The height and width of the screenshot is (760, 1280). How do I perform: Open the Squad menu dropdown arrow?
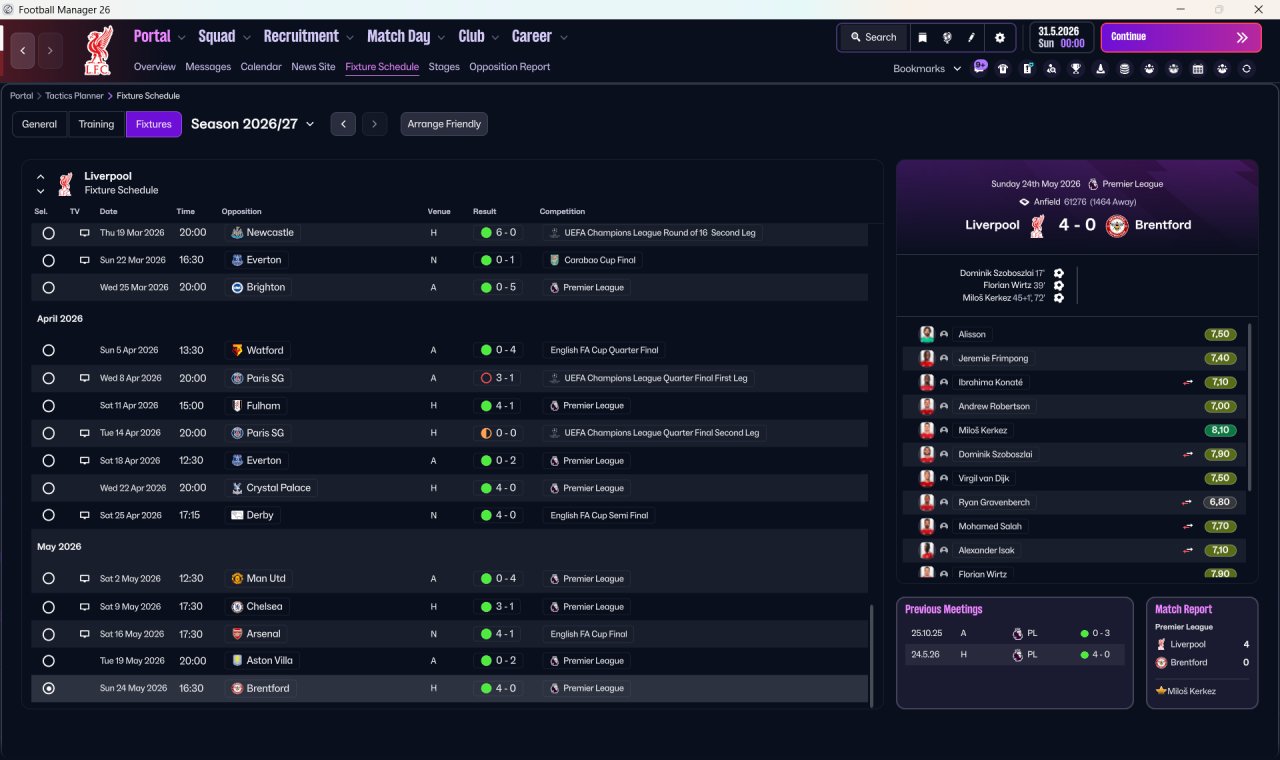[246, 38]
